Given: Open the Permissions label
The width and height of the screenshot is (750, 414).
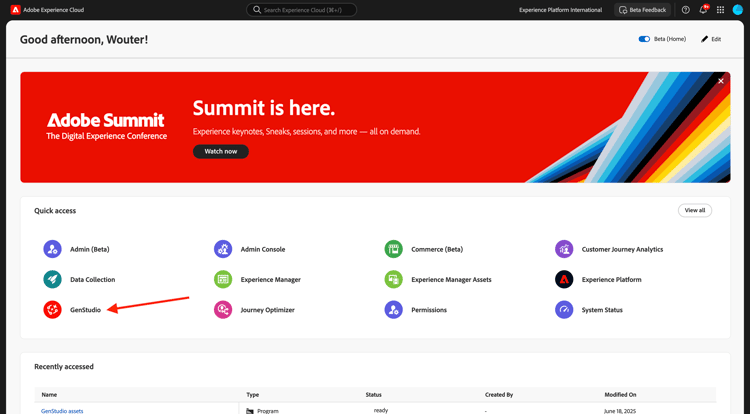Looking at the screenshot, I should 429,310.
